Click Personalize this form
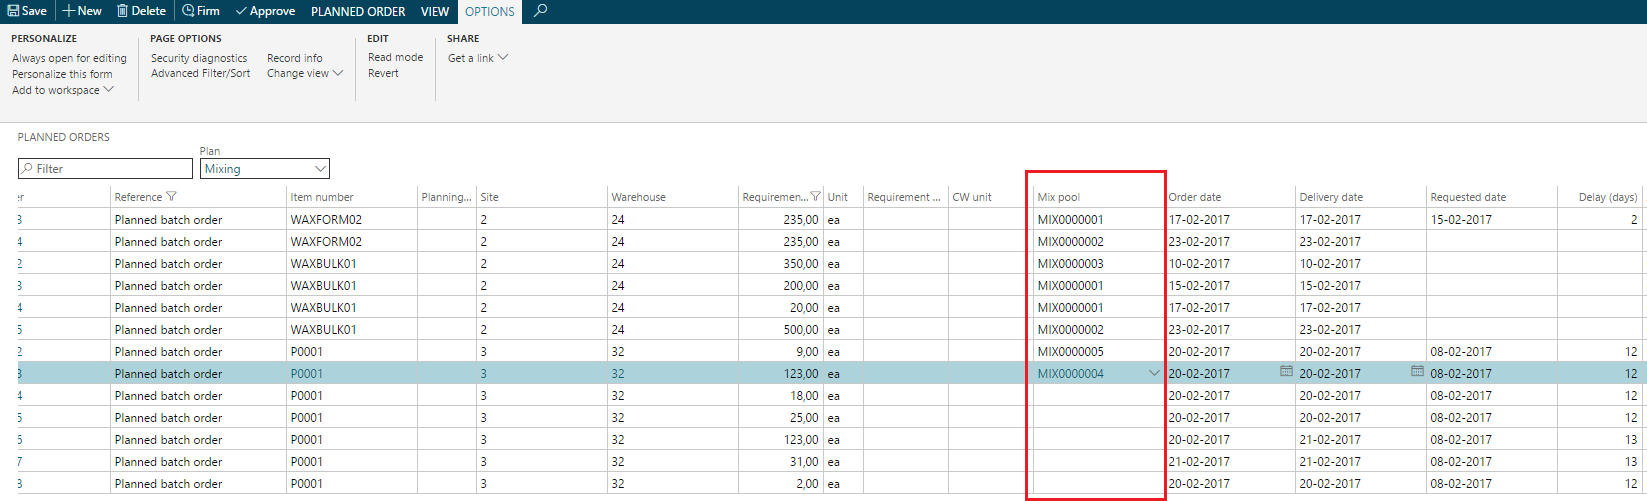 62,74
